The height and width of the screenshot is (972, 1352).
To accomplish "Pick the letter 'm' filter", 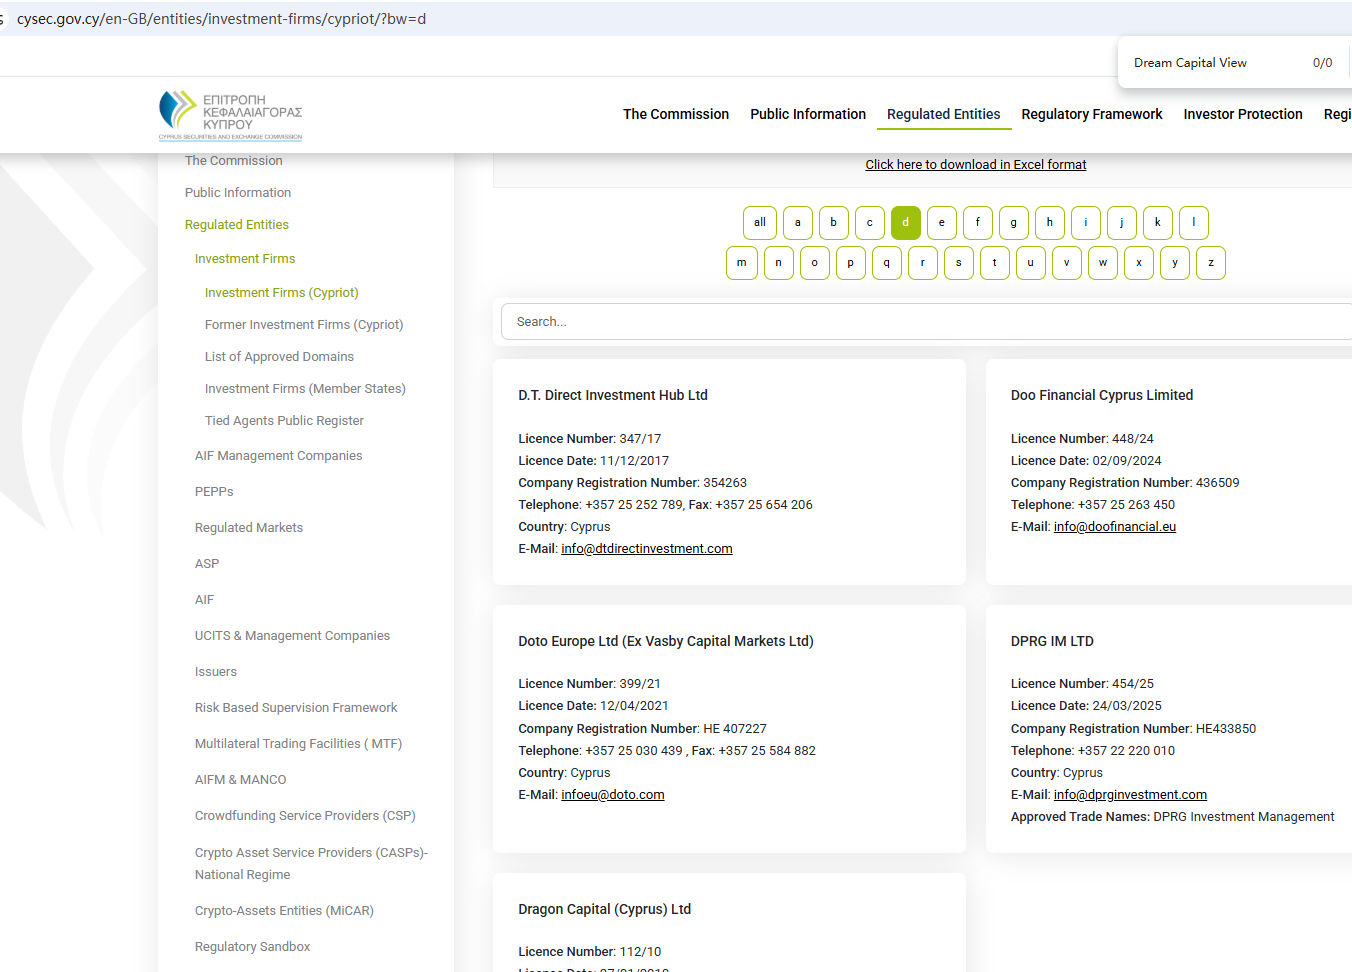I will pos(741,263).
